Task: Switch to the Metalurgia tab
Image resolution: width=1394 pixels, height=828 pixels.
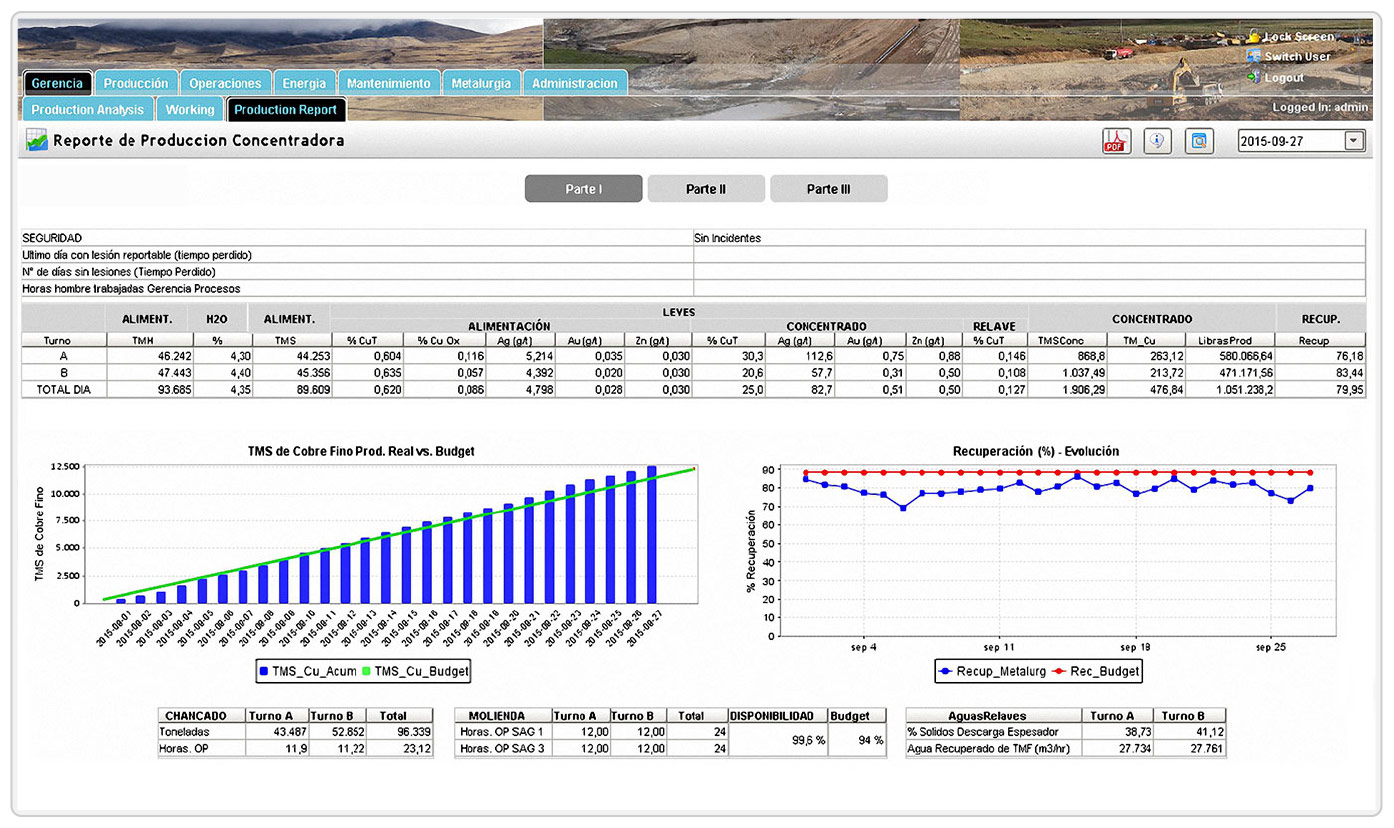Action: coord(481,83)
